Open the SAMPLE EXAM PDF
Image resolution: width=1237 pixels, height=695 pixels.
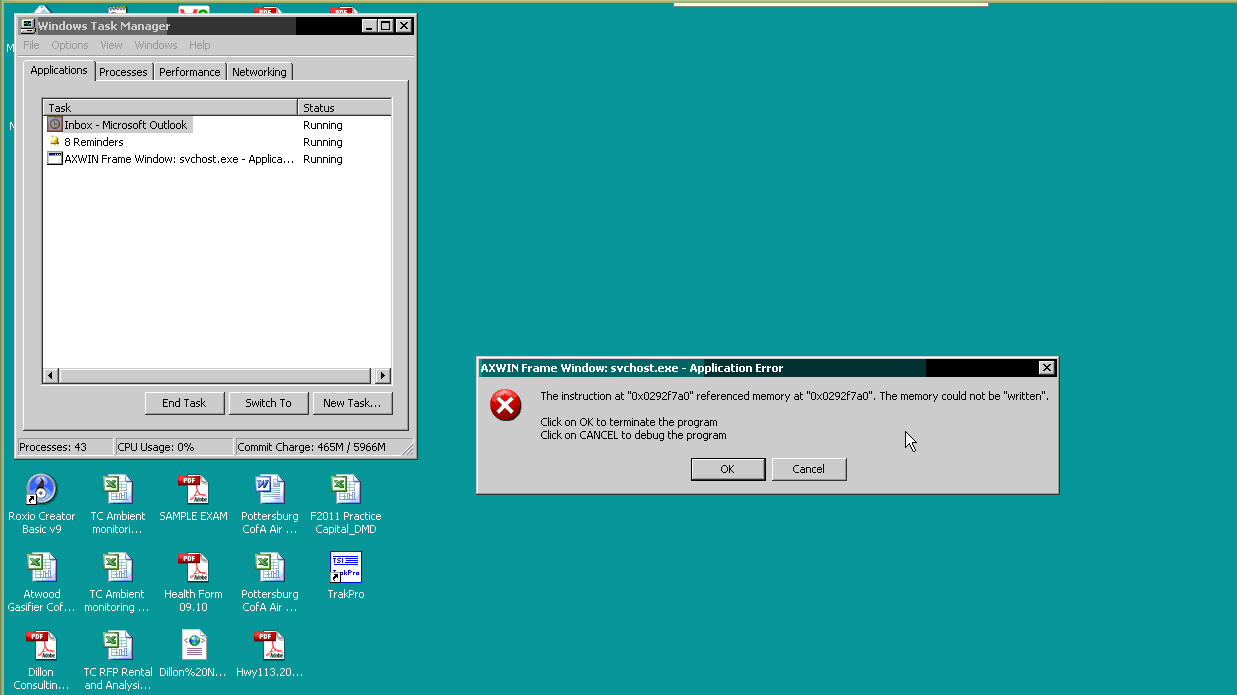click(x=193, y=490)
